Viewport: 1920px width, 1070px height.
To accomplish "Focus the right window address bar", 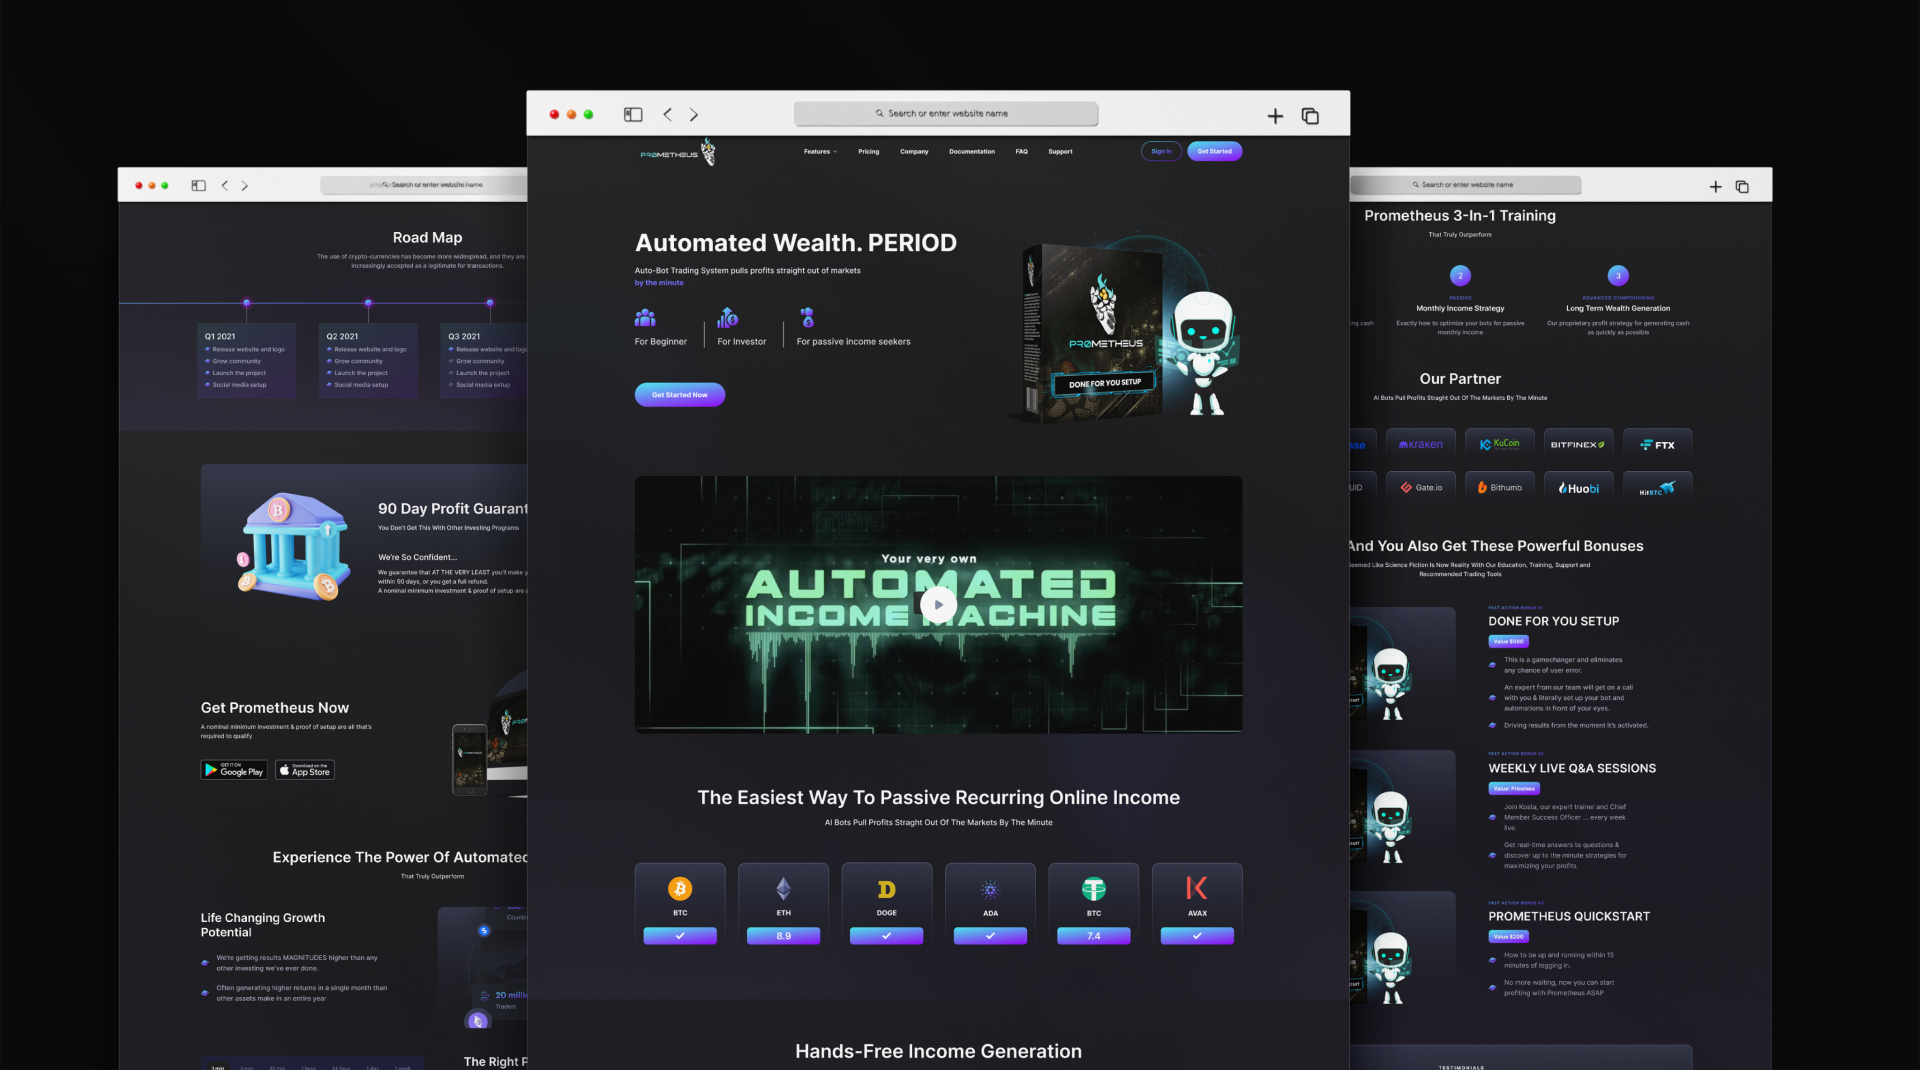I will (x=1466, y=185).
